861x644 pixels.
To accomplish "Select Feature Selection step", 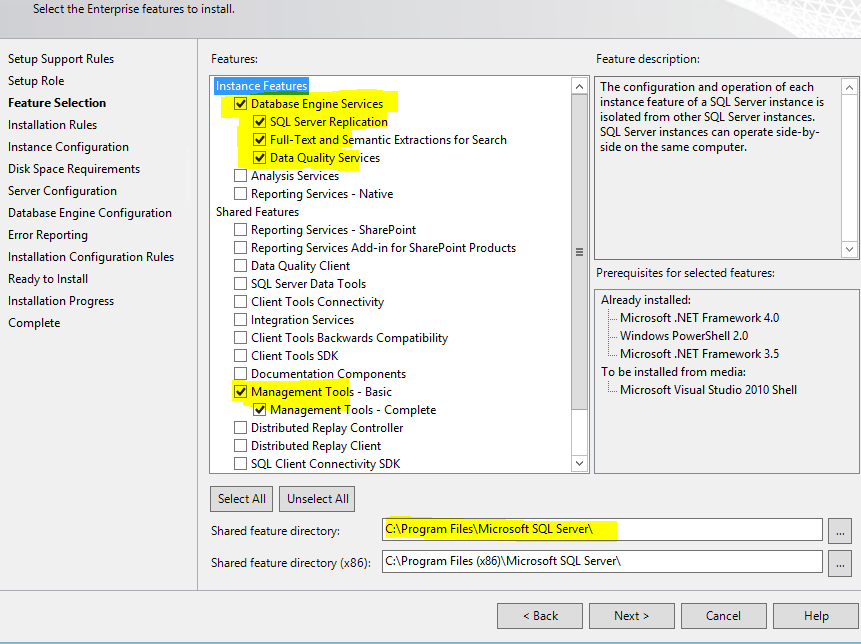I will click(57, 103).
